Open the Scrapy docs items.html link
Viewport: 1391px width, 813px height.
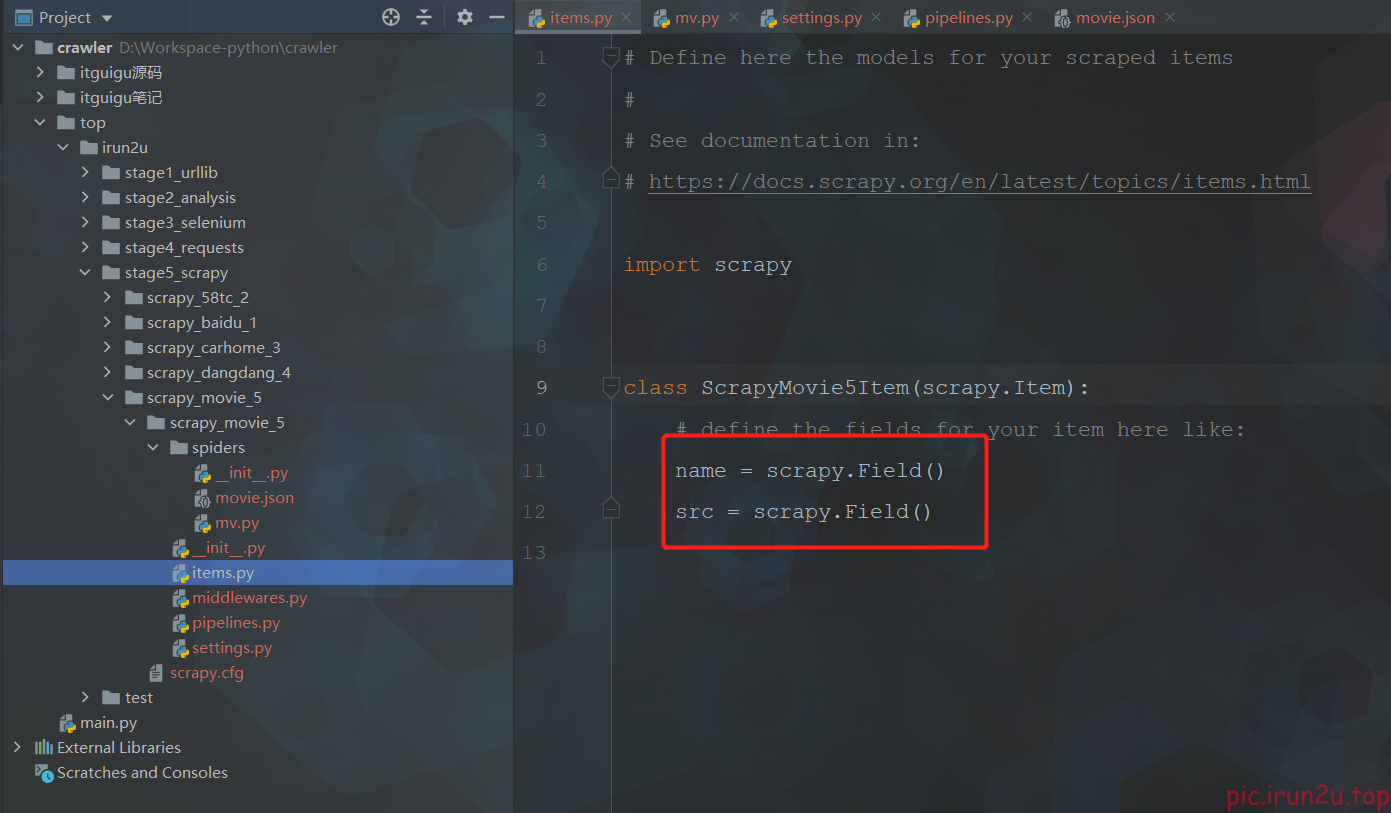(x=979, y=182)
